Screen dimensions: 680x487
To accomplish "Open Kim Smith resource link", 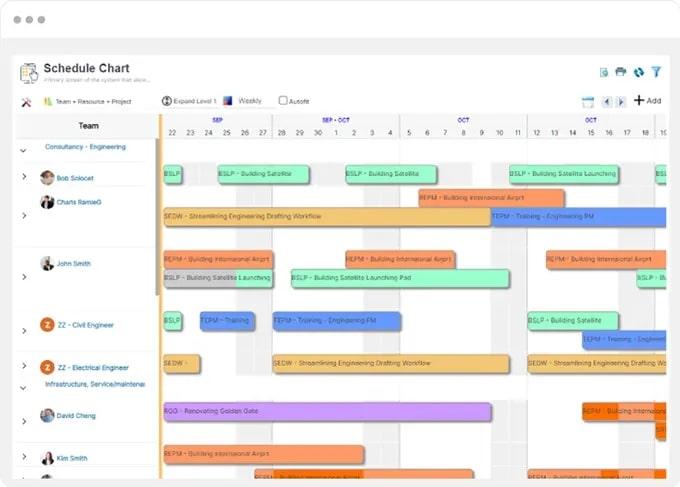I will point(72,458).
